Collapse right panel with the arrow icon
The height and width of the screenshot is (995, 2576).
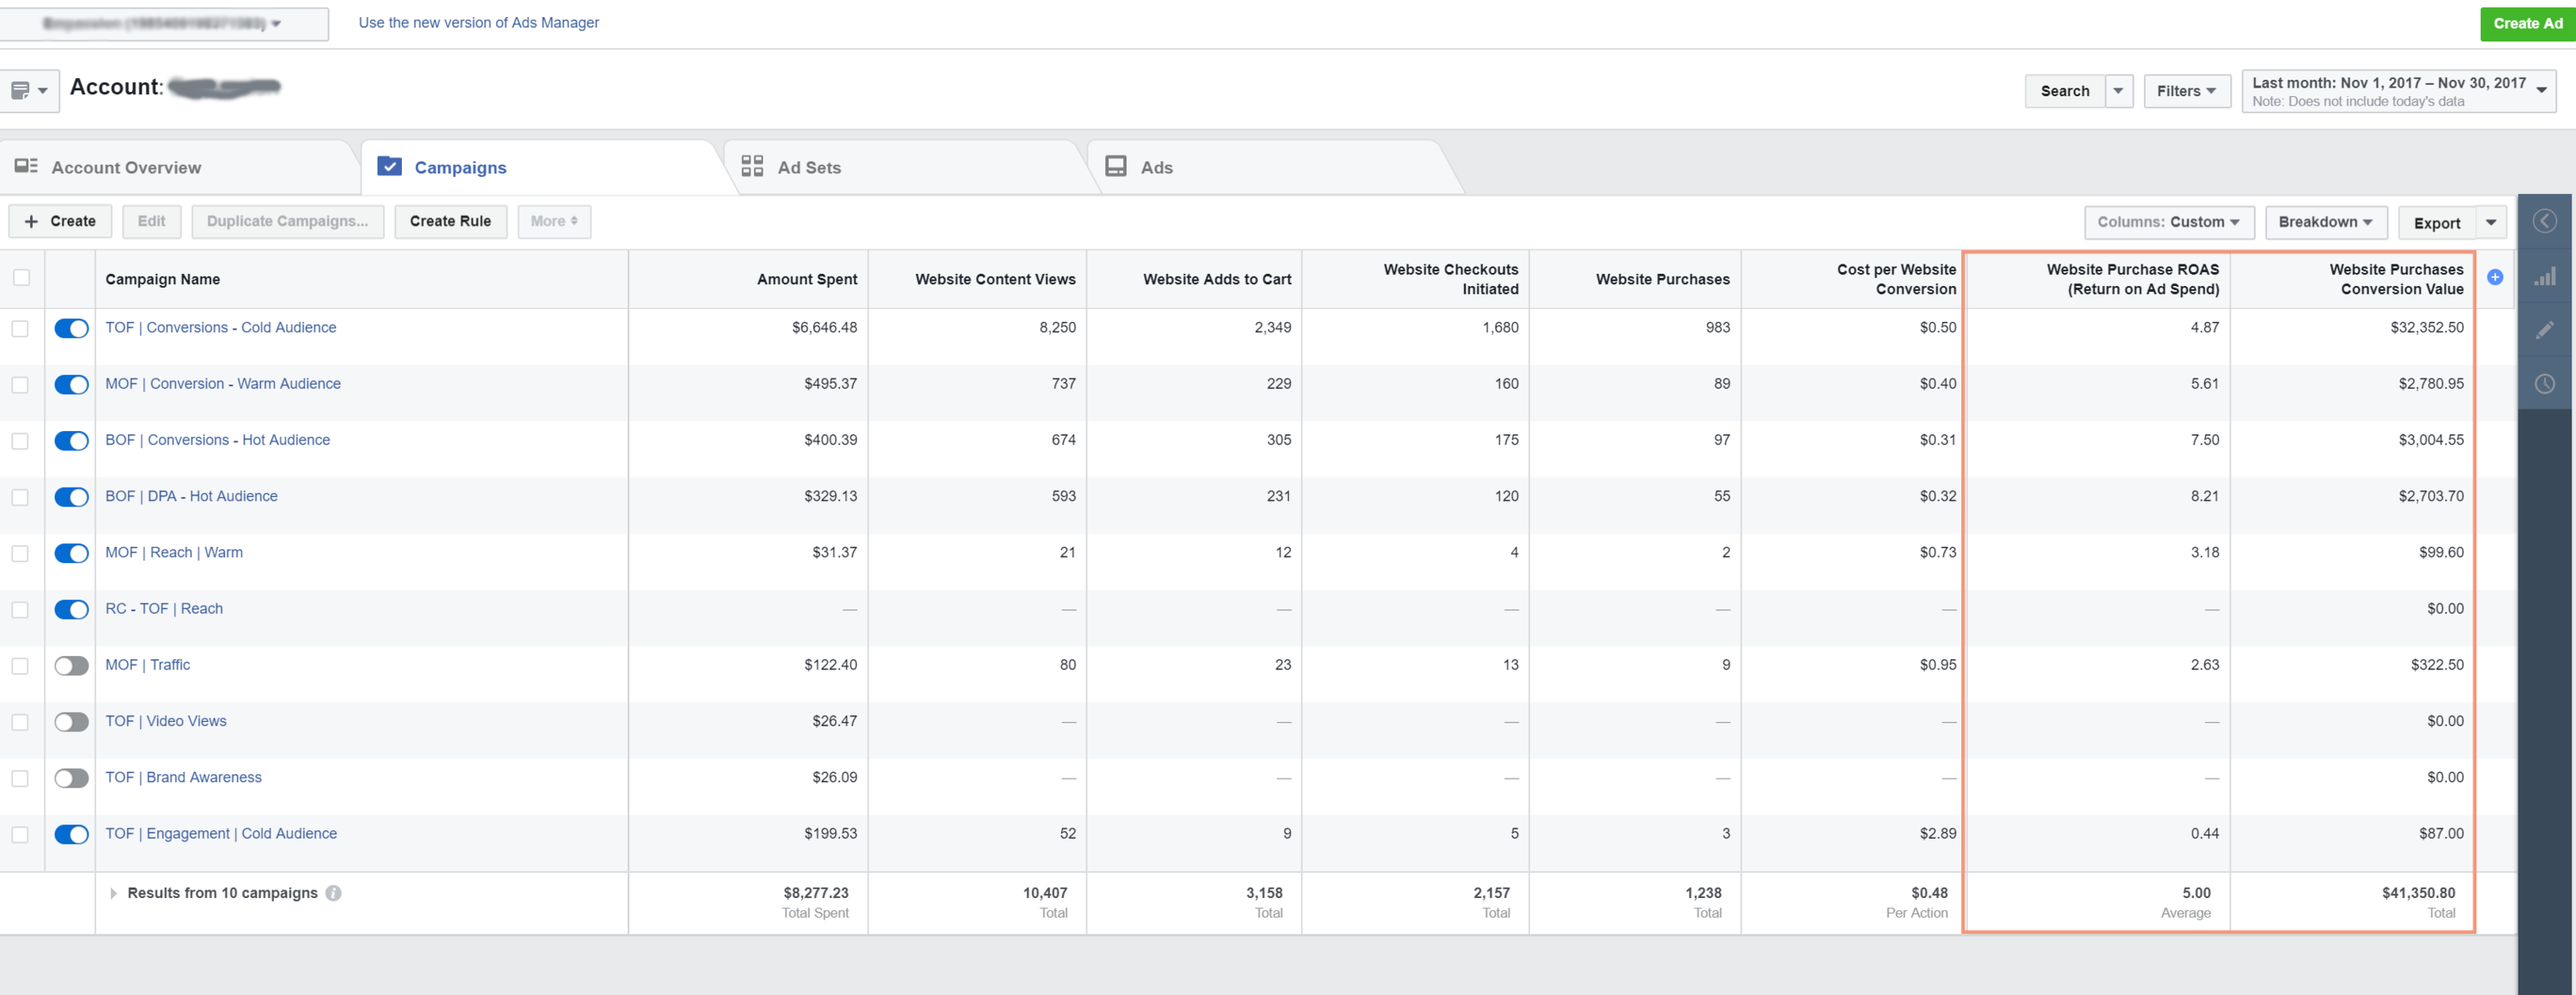coord(2544,221)
